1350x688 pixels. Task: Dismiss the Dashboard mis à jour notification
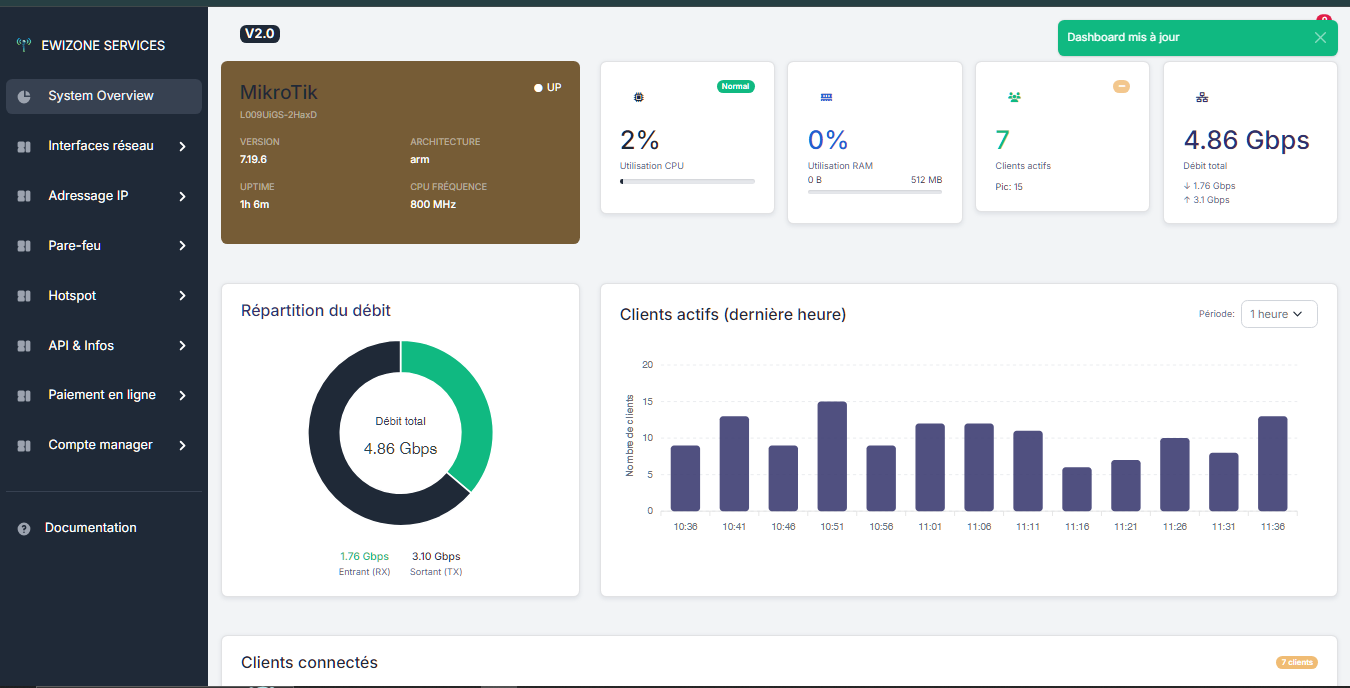tap(1320, 38)
